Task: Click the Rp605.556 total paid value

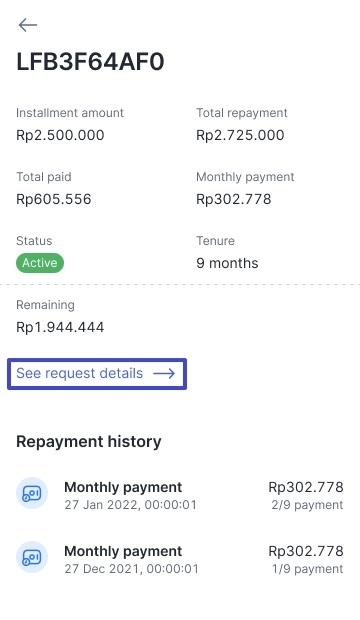Action: (53, 199)
